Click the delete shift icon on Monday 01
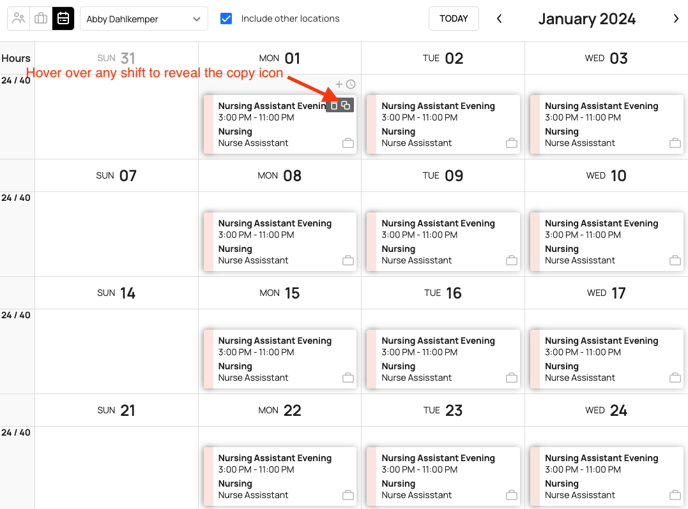 [334, 106]
